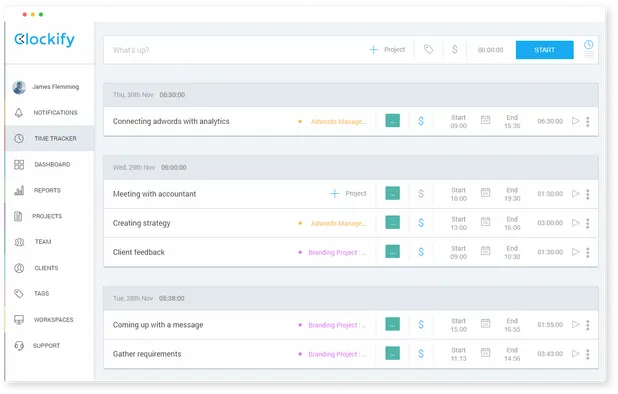This screenshot has height=394, width=618.
Task: Open tags button for Gather requirements entry
Action: tap(393, 353)
